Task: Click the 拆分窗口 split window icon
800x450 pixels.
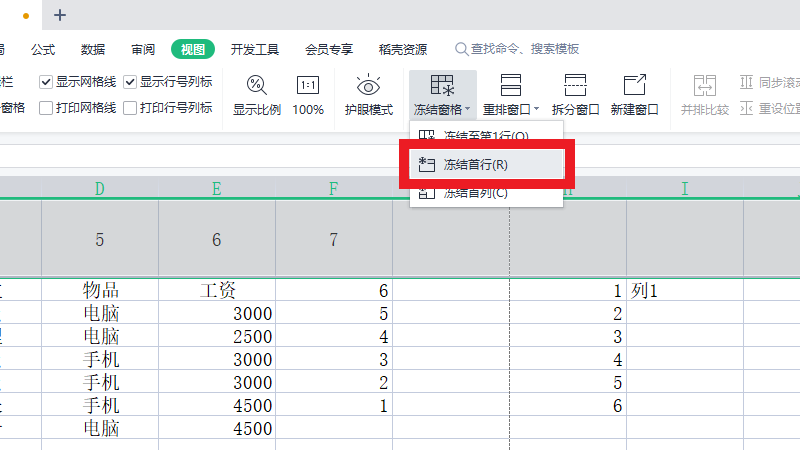Action: click(x=575, y=86)
